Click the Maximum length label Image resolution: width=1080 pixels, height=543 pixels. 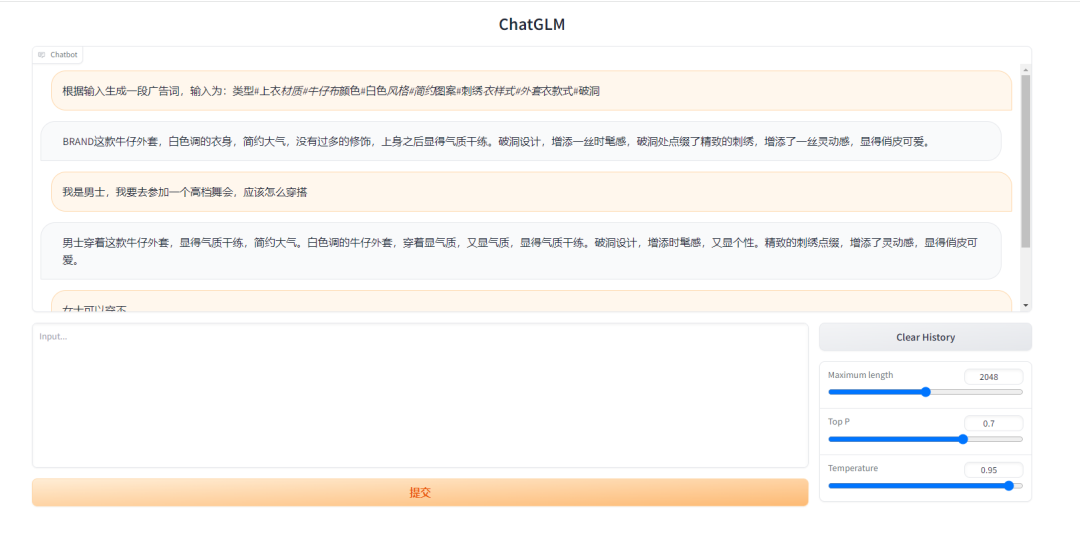(860, 375)
